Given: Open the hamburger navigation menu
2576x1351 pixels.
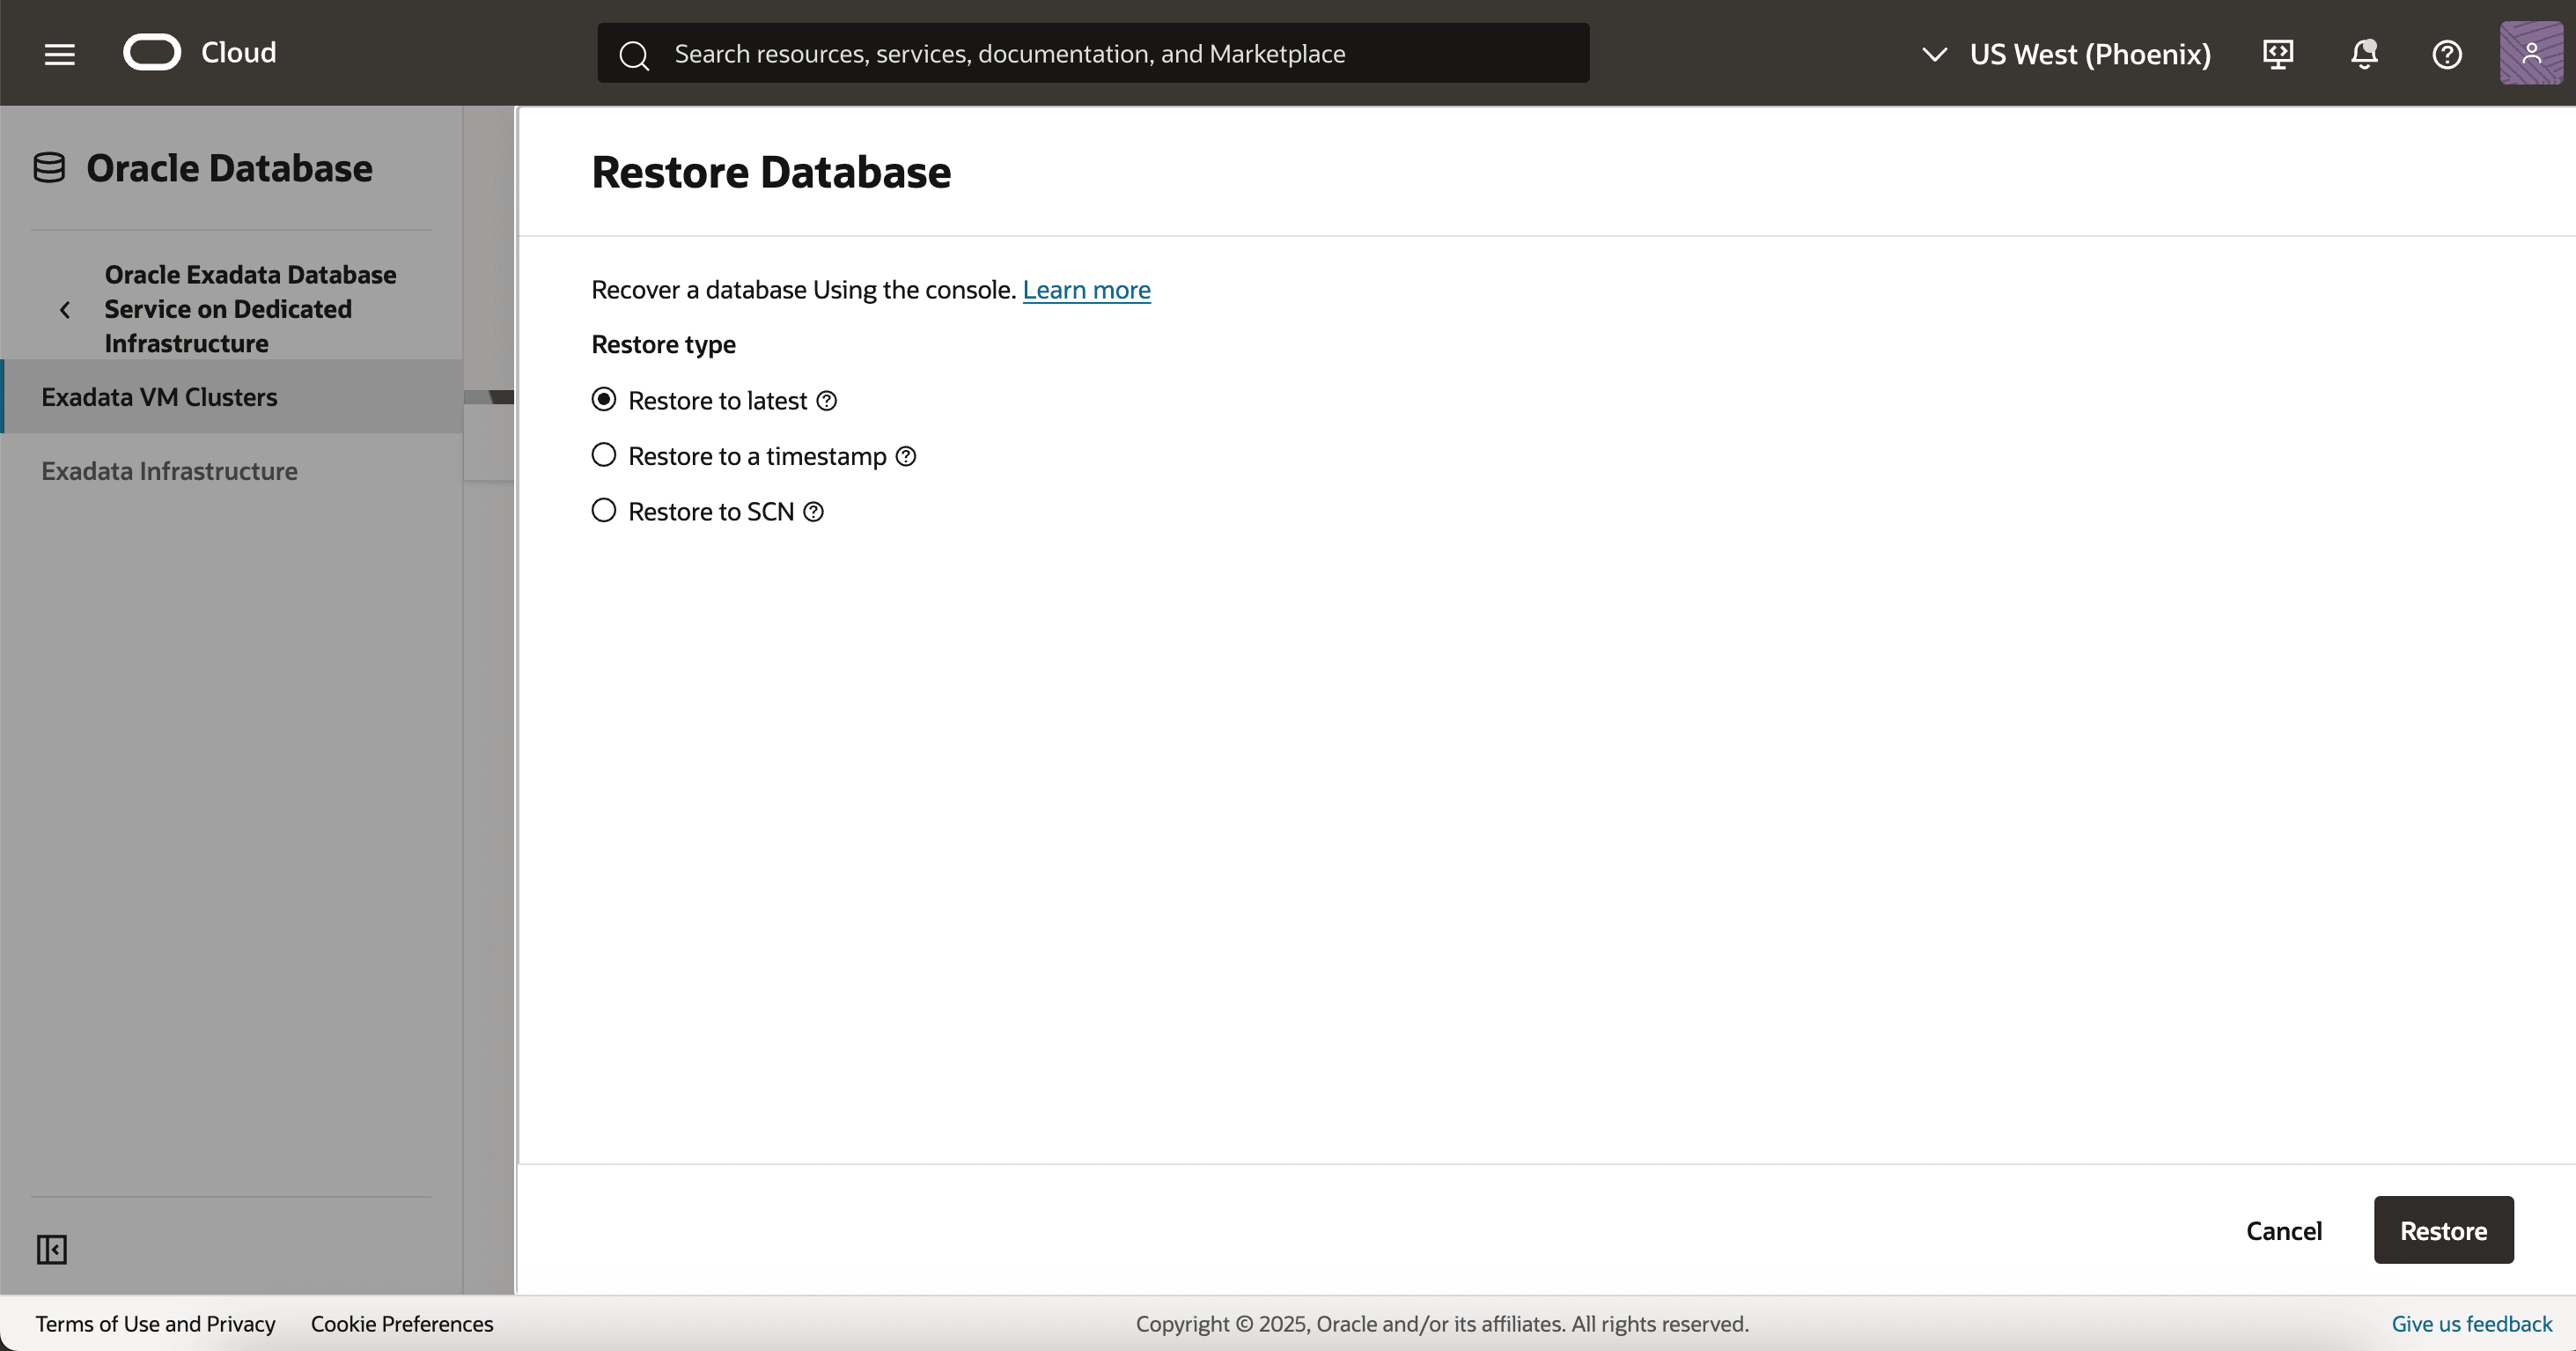Looking at the screenshot, I should (x=60, y=54).
